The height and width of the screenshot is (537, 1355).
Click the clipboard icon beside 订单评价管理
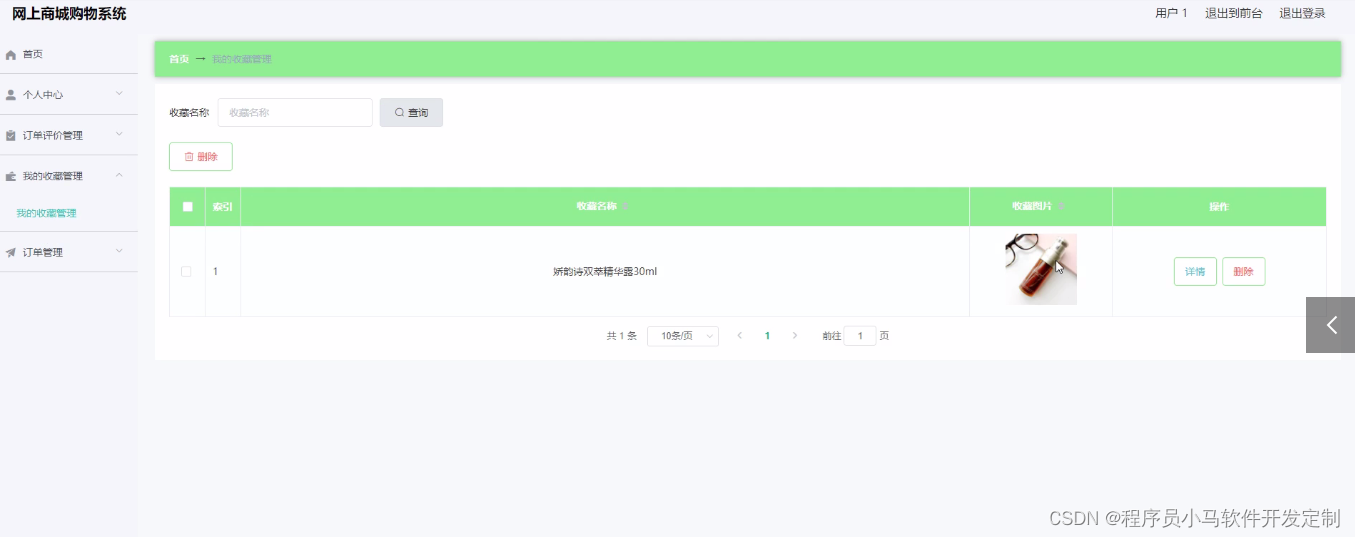pyautogui.click(x=11, y=136)
